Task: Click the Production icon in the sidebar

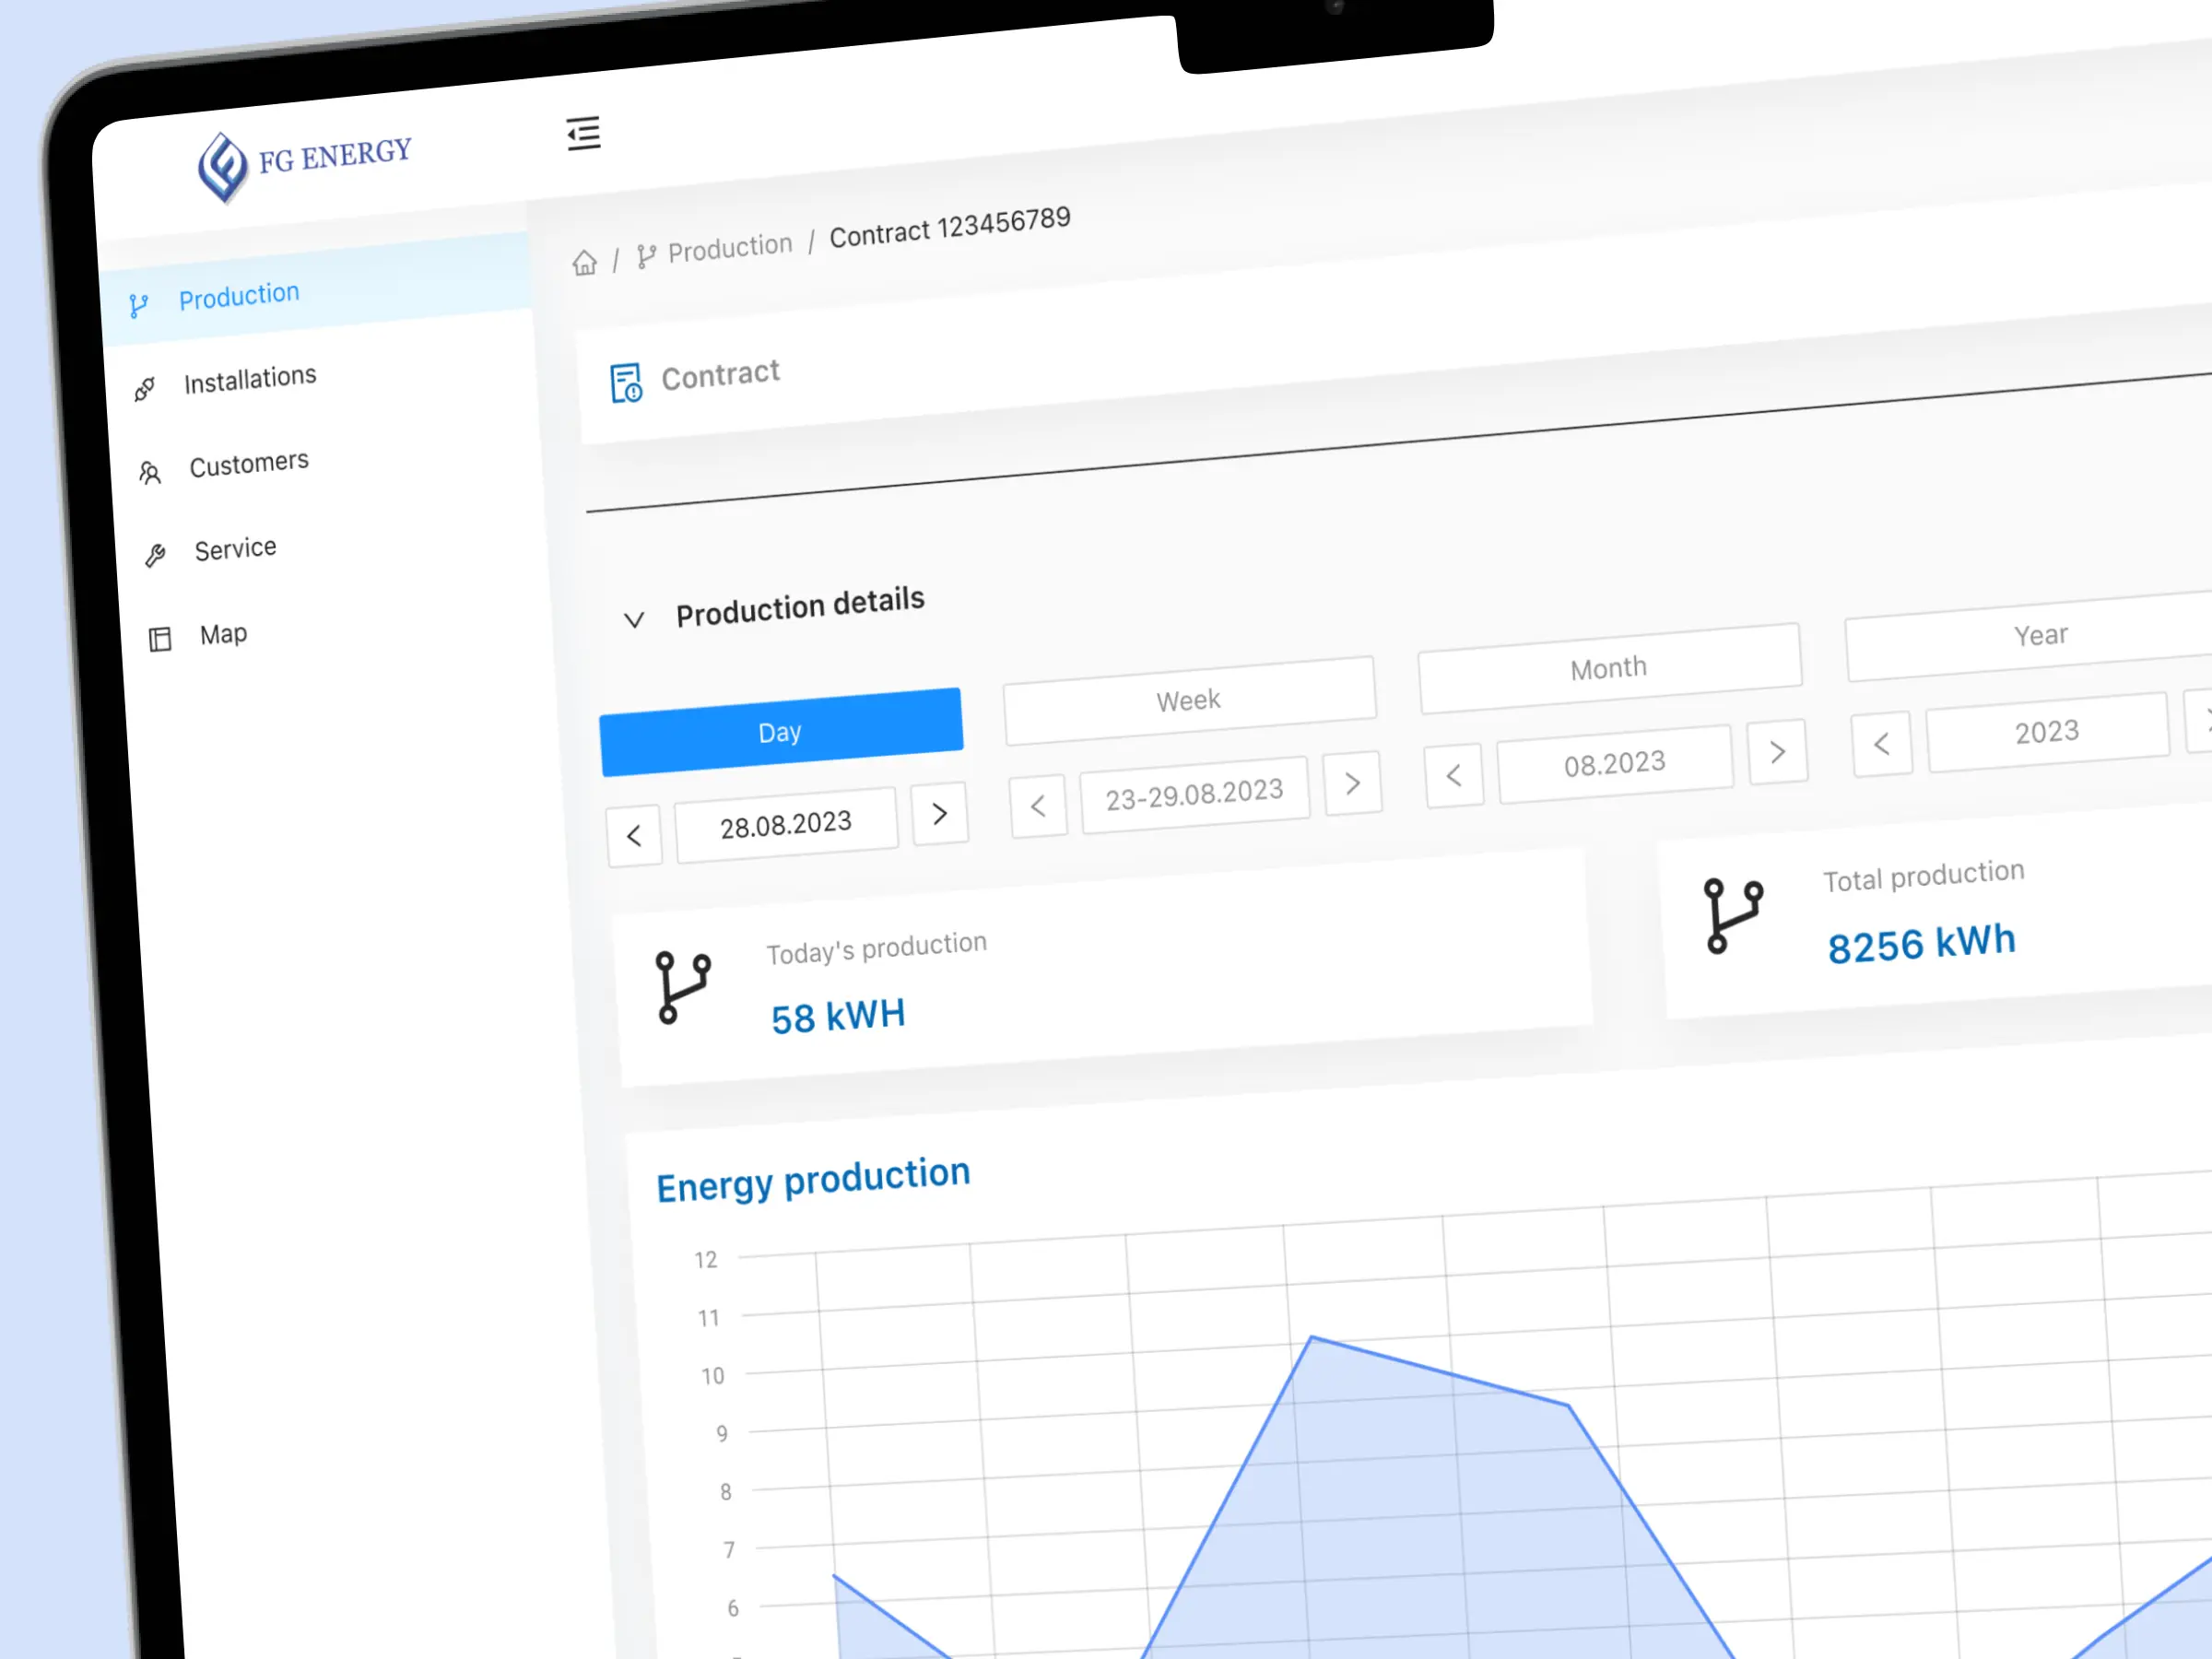Action: point(139,305)
